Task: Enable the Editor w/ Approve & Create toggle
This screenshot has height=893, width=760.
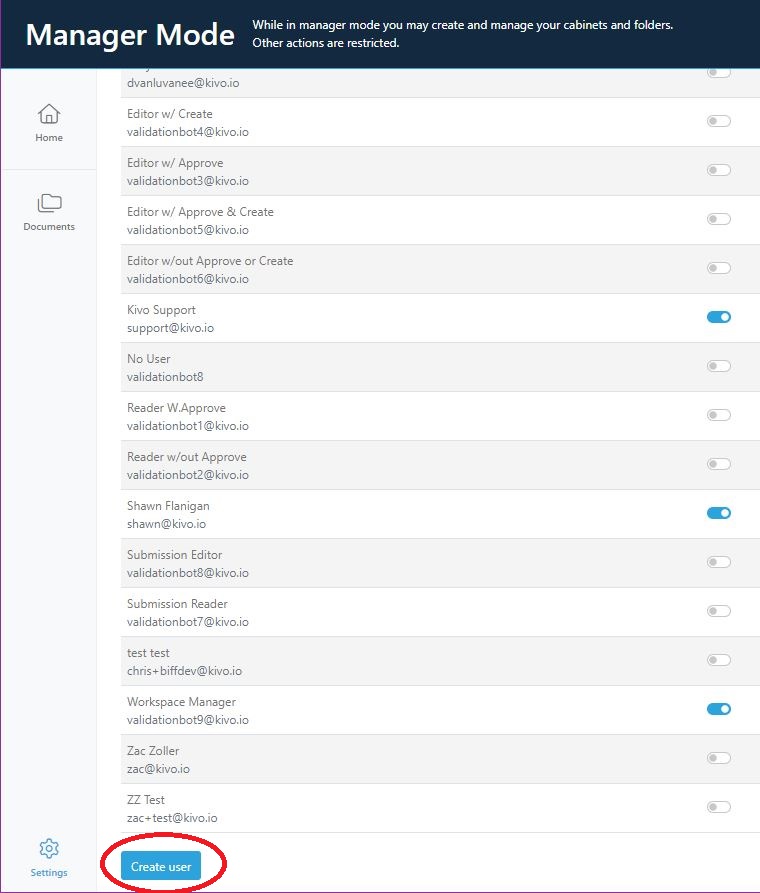Action: (x=718, y=218)
